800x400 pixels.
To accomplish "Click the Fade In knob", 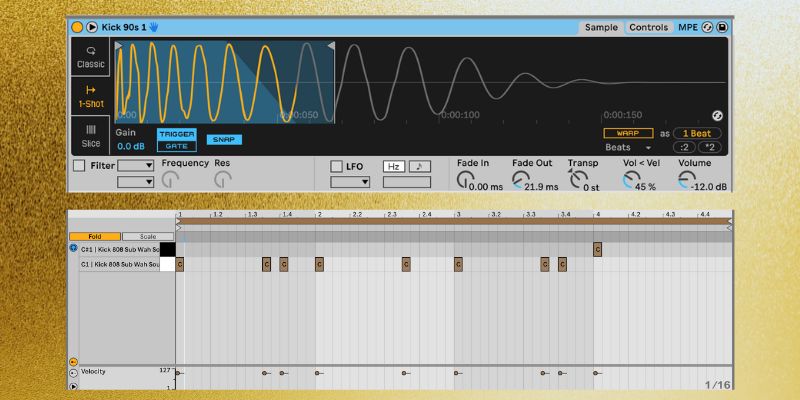I will (x=464, y=179).
